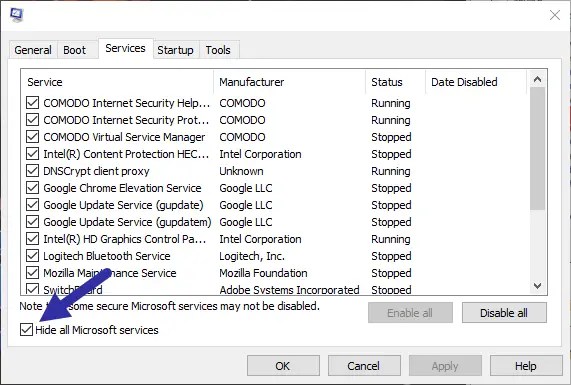
Task: Open the Tools tab
Action: coord(218,50)
